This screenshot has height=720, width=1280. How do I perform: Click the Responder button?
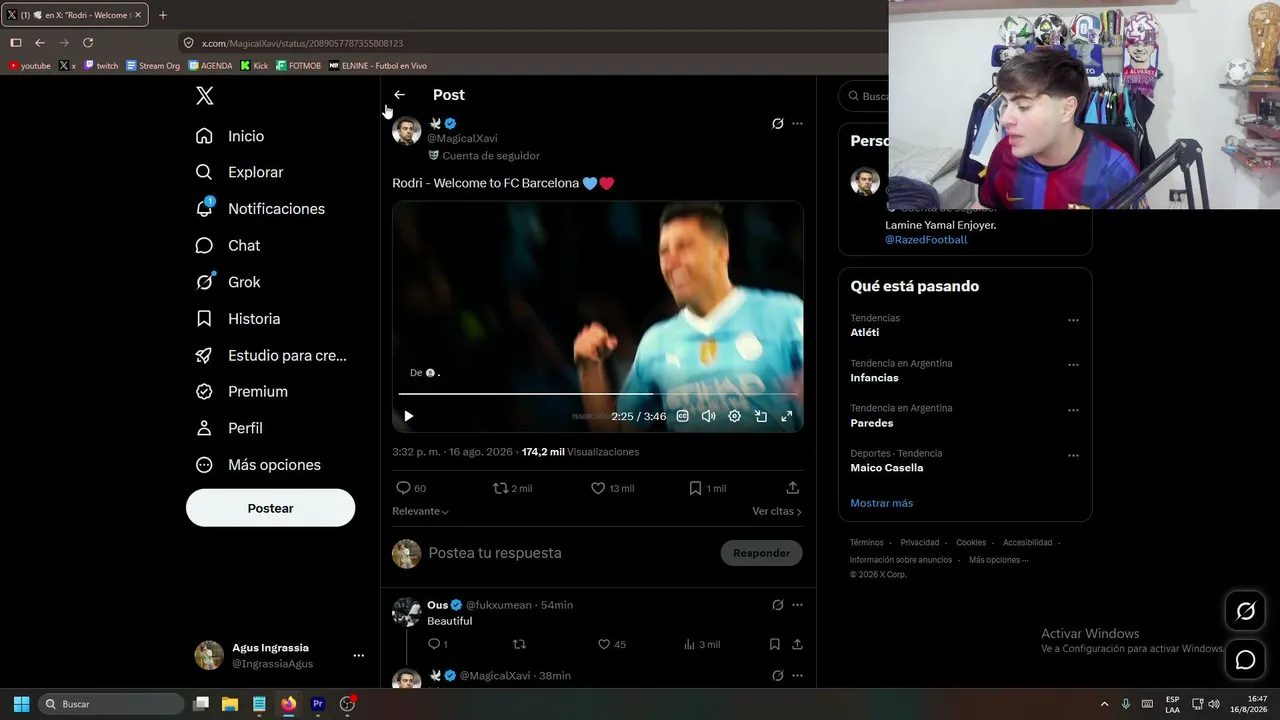tap(761, 553)
